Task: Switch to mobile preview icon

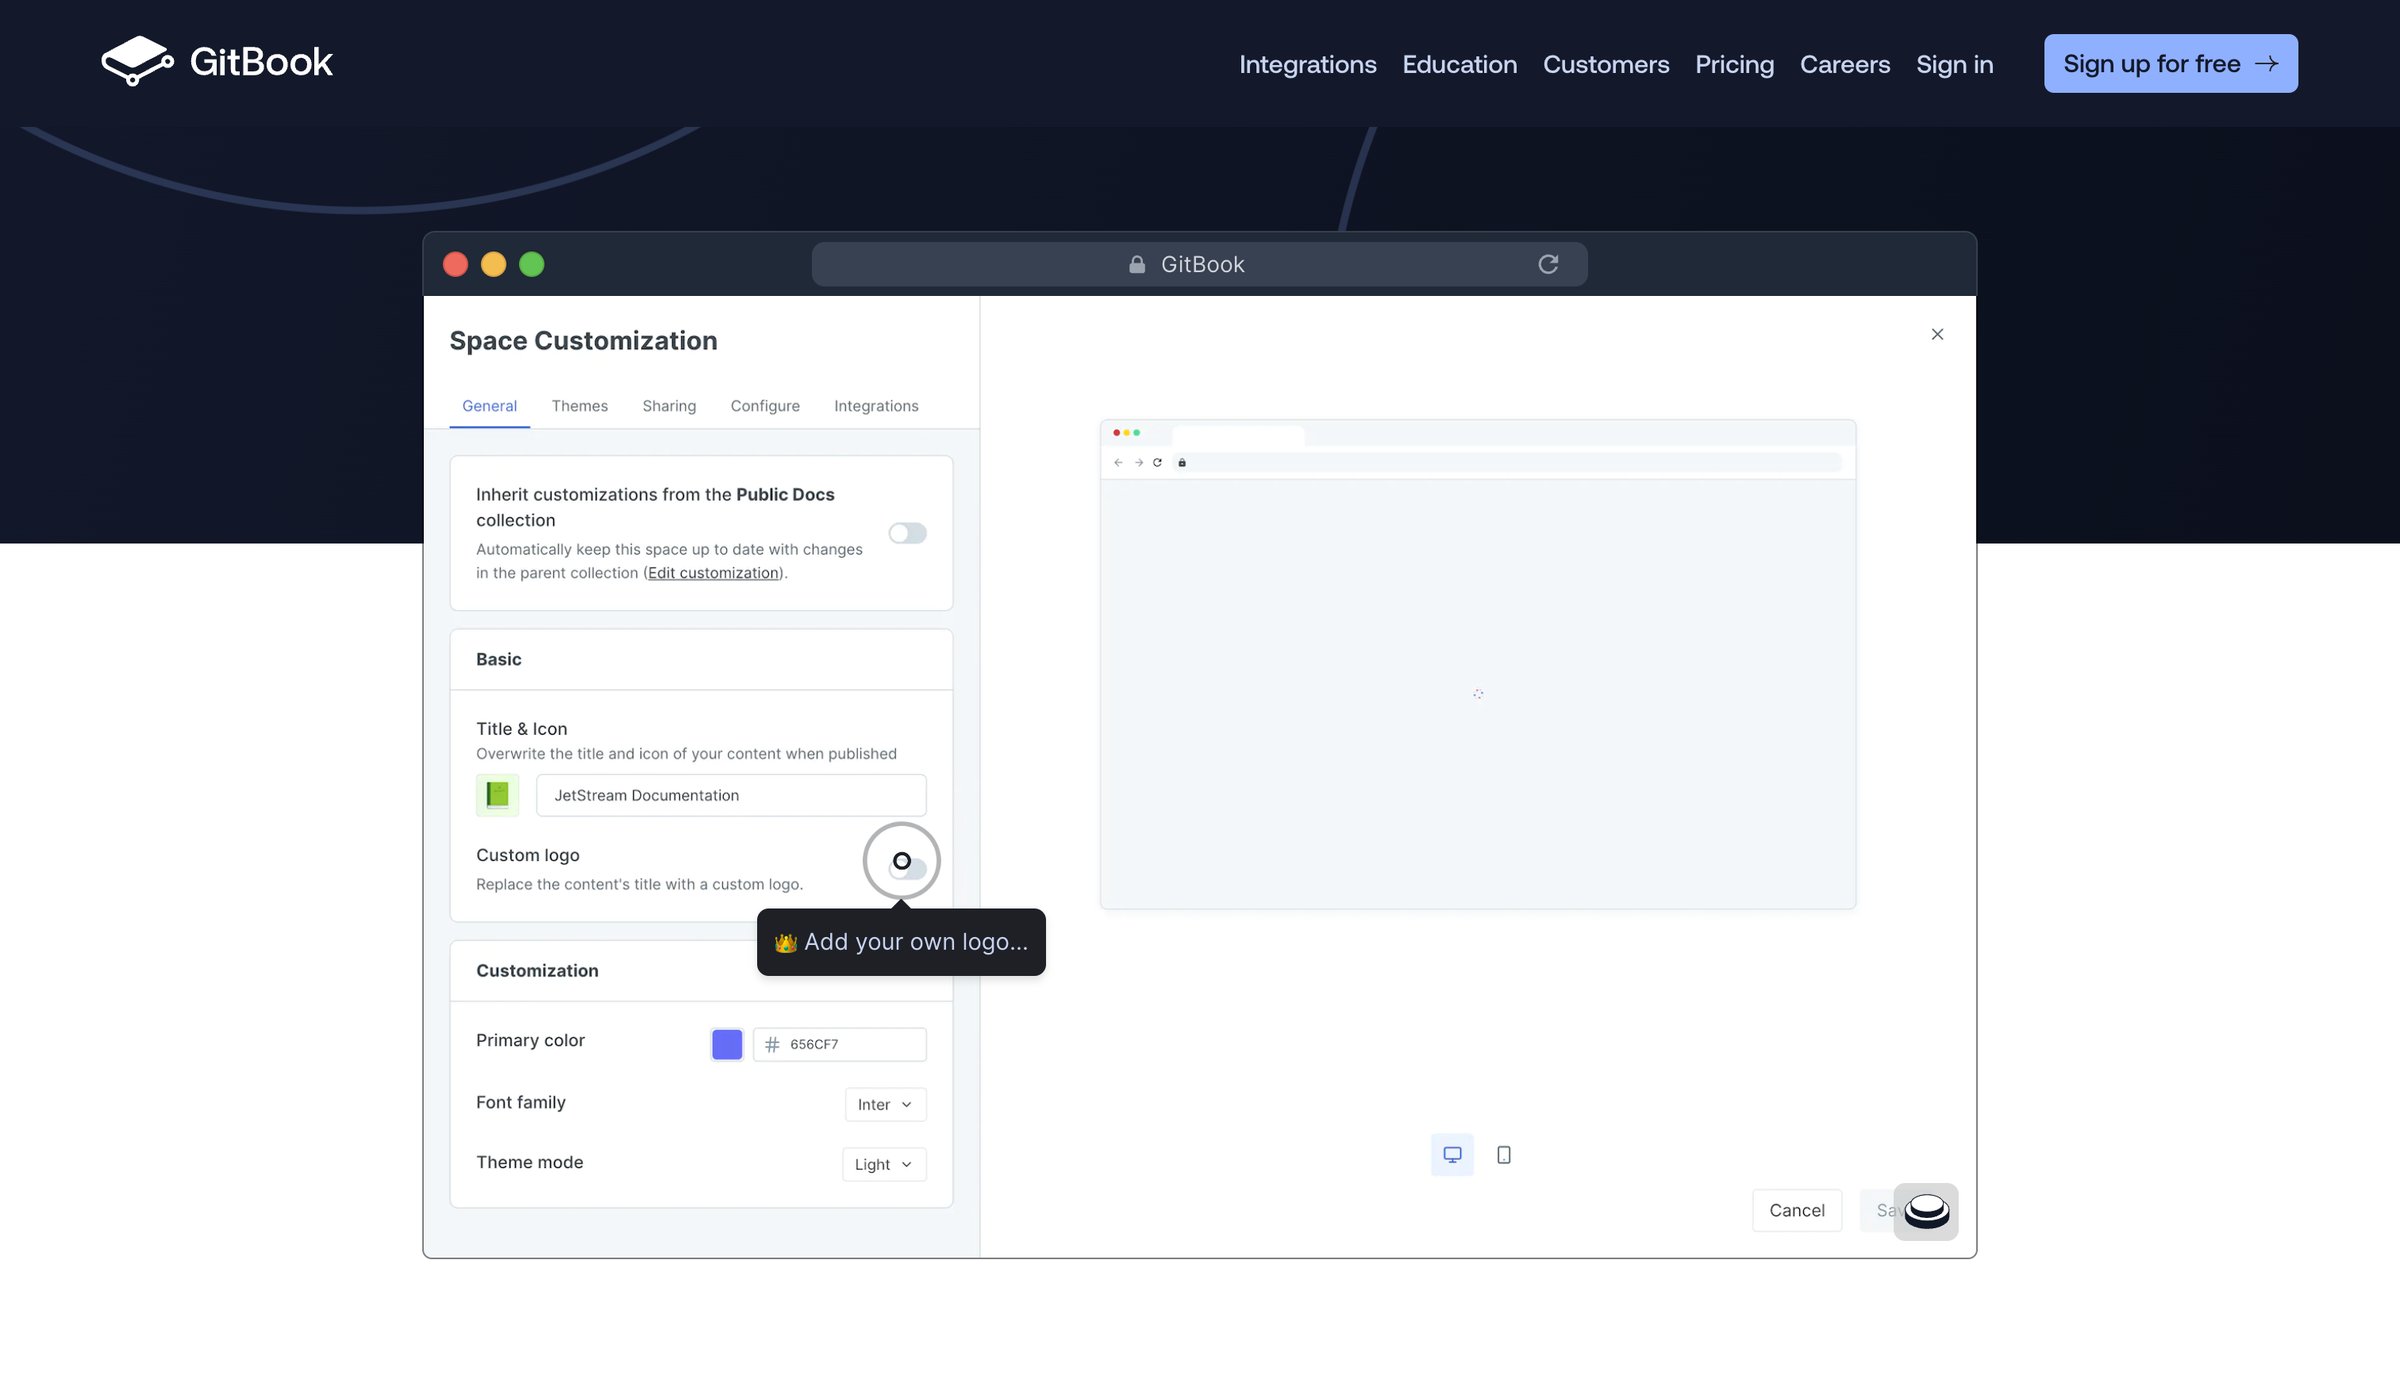Action: [1504, 1155]
